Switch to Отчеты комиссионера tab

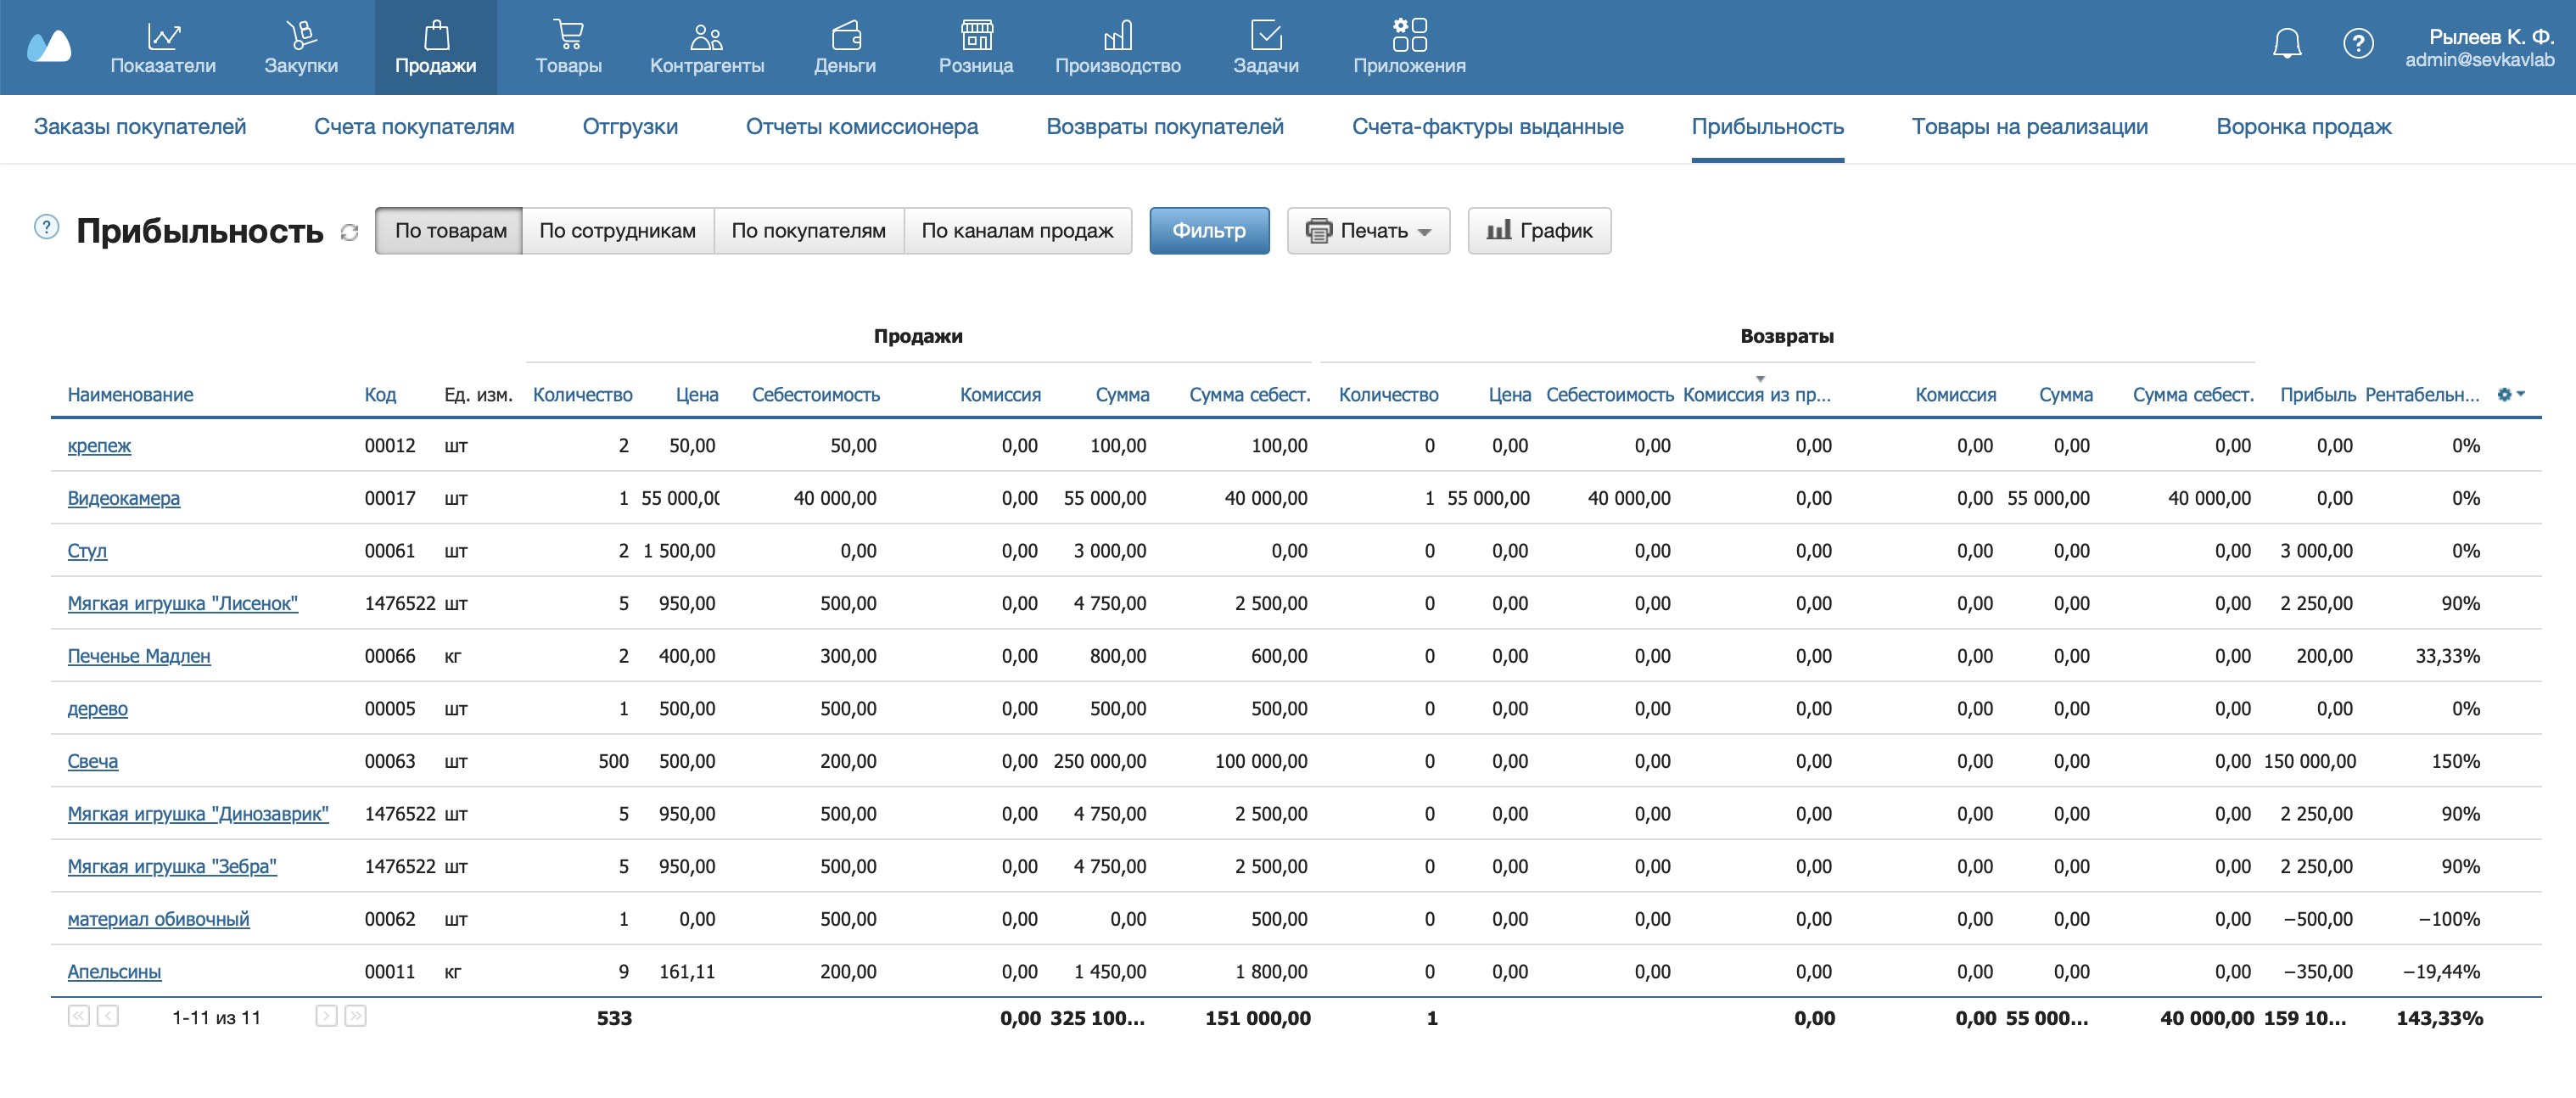(x=861, y=127)
